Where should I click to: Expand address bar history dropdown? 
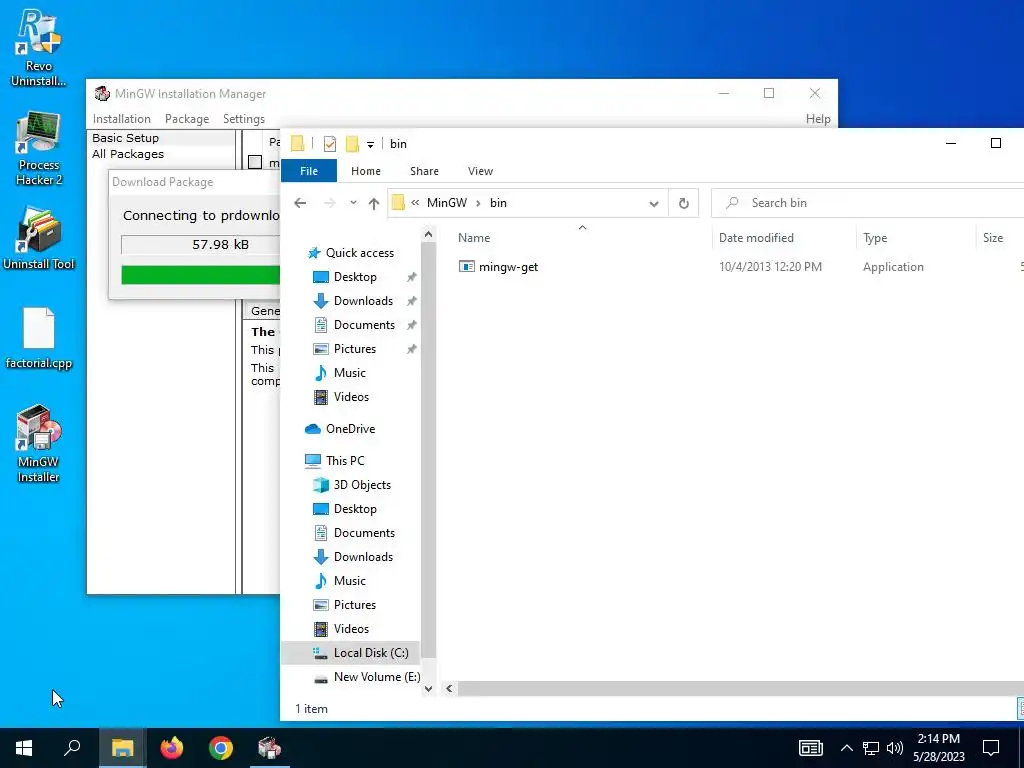click(654, 204)
